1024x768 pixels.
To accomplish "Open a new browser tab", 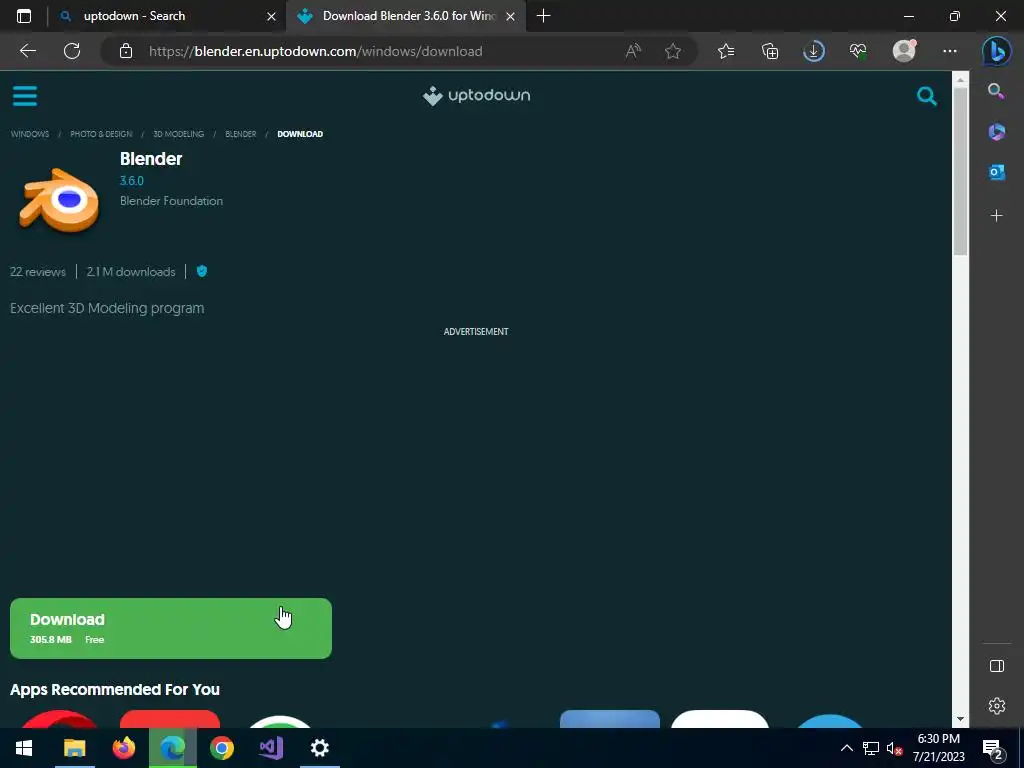I will pyautogui.click(x=543, y=16).
